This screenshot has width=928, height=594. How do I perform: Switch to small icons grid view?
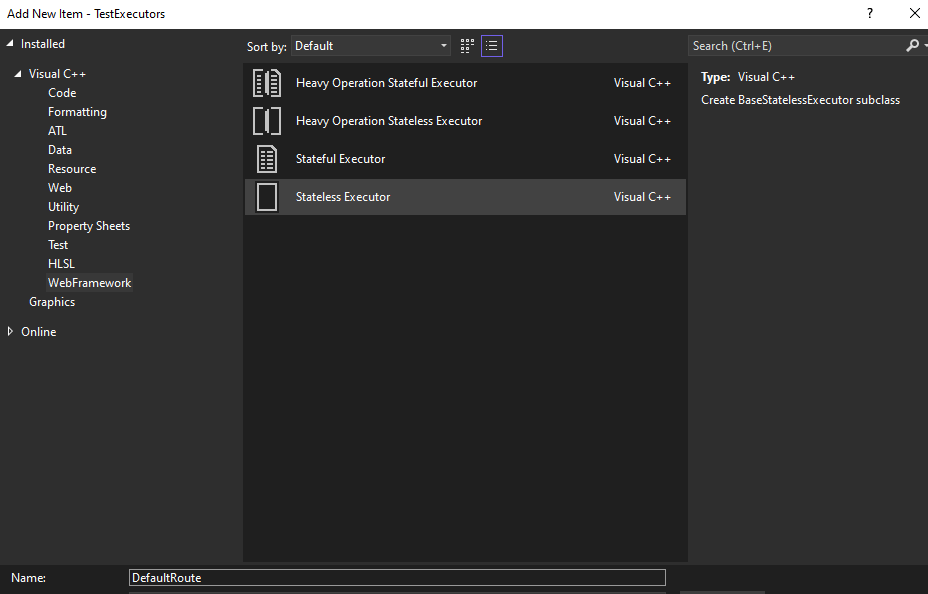point(467,46)
